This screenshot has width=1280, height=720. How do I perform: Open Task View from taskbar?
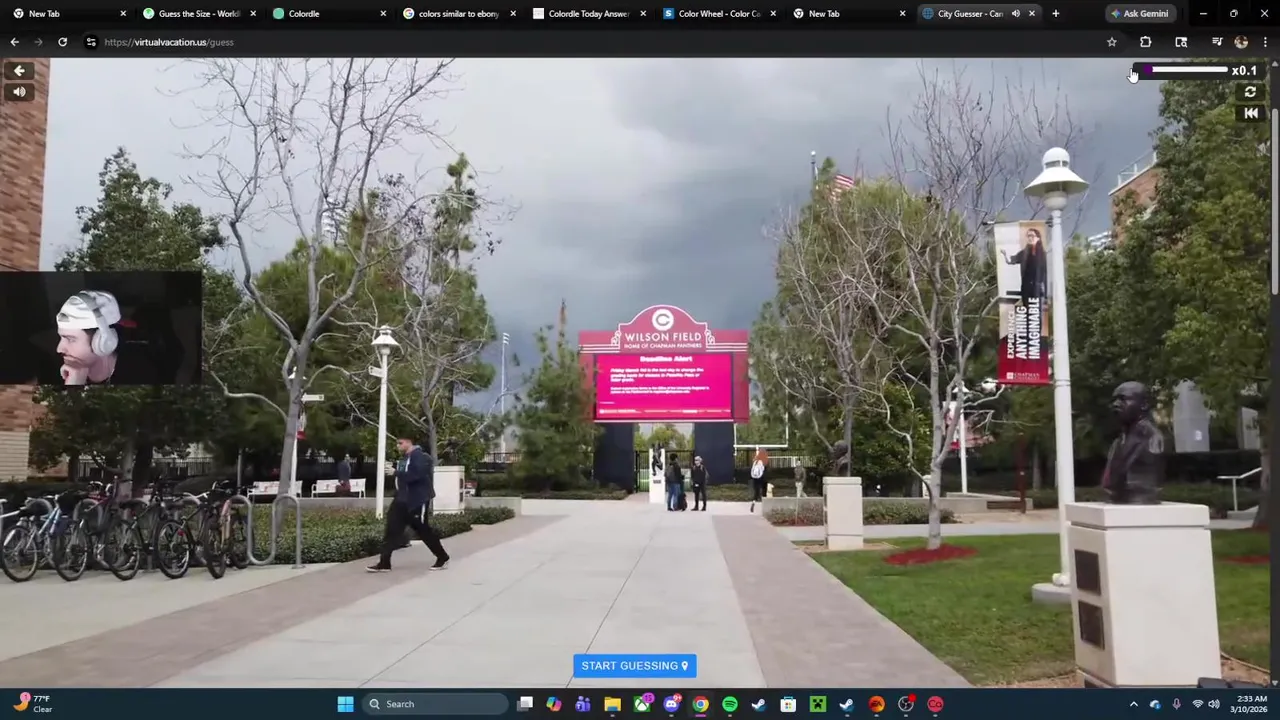pyautogui.click(x=525, y=704)
